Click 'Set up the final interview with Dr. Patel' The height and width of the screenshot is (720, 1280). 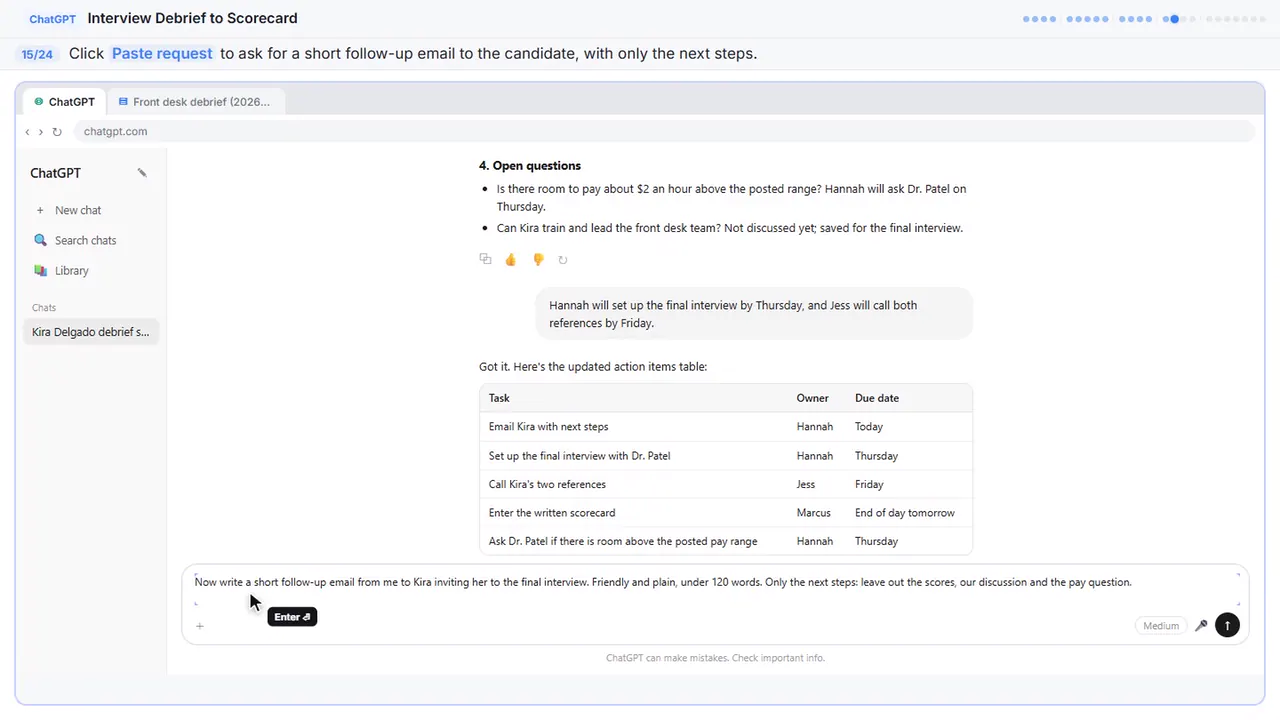point(579,456)
